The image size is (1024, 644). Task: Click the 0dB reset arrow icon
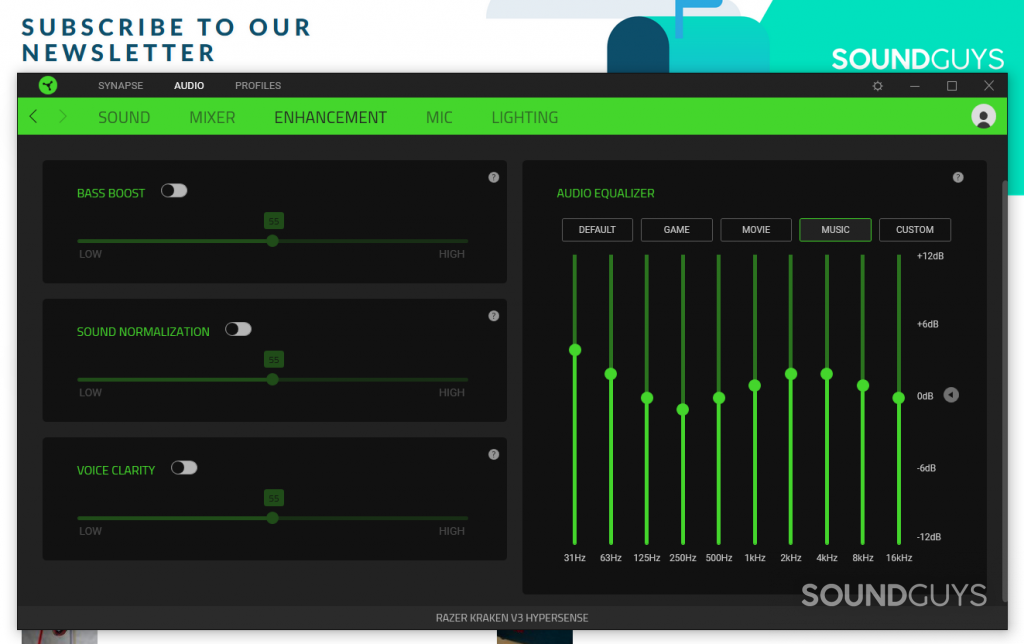click(x=952, y=395)
